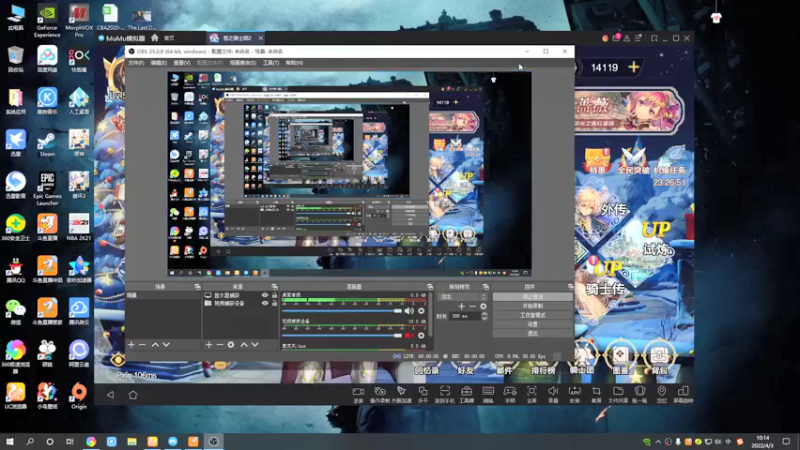Image resolution: width=800 pixels, height=450 pixels.
Task: Open OBS Help menu
Action: point(294,63)
